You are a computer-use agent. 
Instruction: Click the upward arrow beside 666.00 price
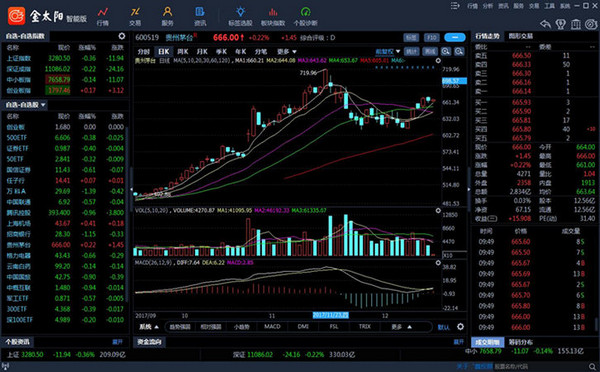(x=242, y=38)
